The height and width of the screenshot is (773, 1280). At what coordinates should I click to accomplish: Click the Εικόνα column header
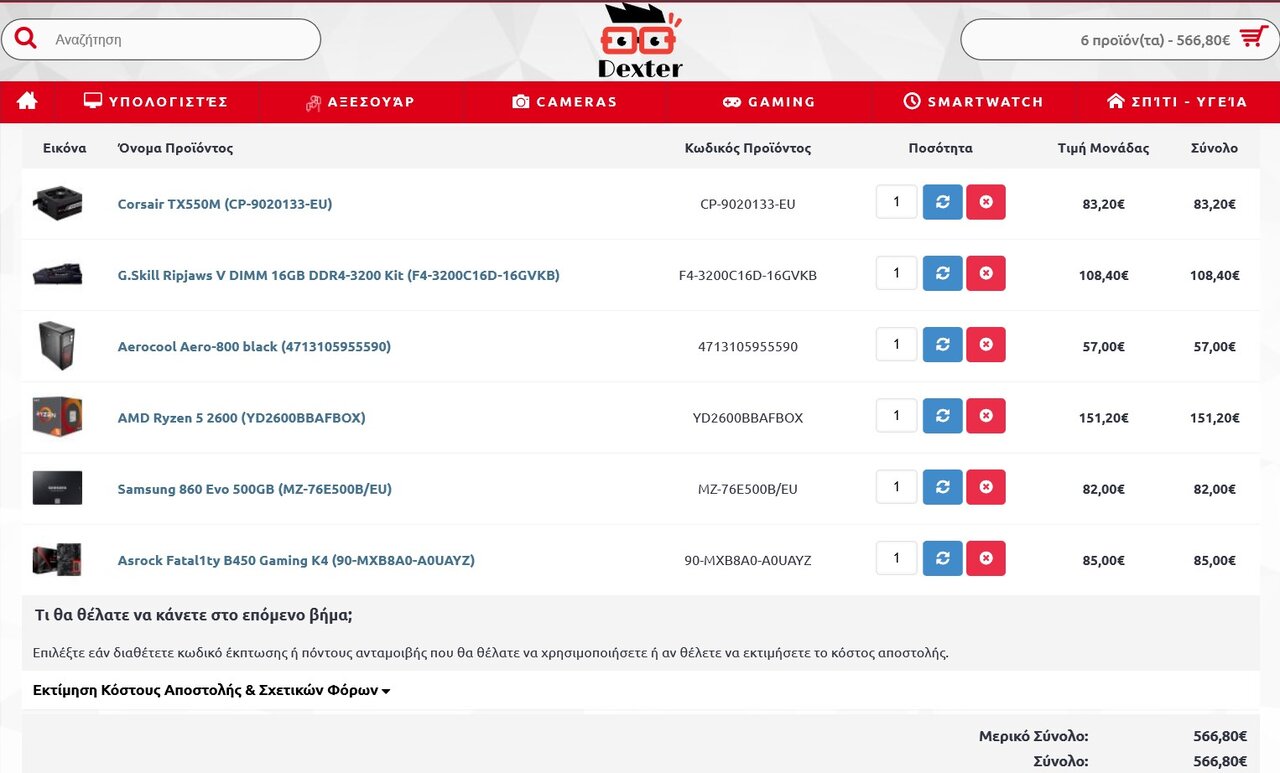pos(64,148)
